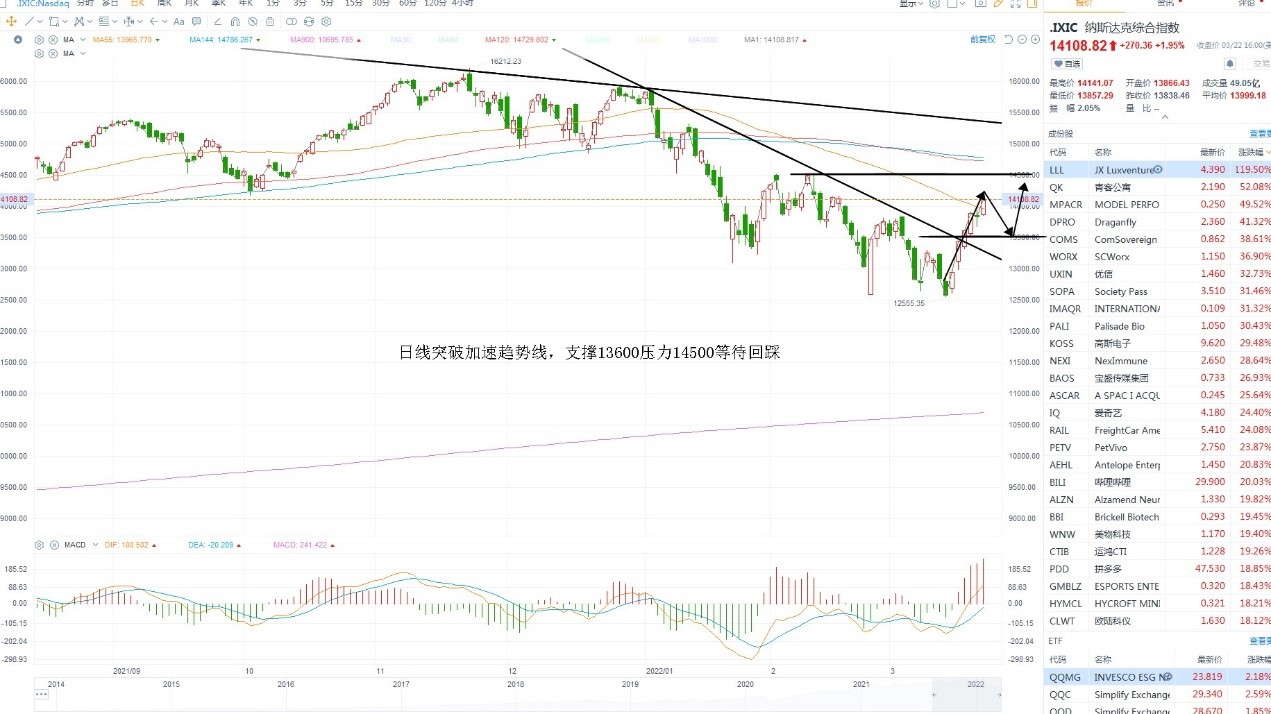This screenshot has width=1271, height=714.
Task: Select the QQMG INVESCO ESG ETF row
Action: click(x=1159, y=676)
